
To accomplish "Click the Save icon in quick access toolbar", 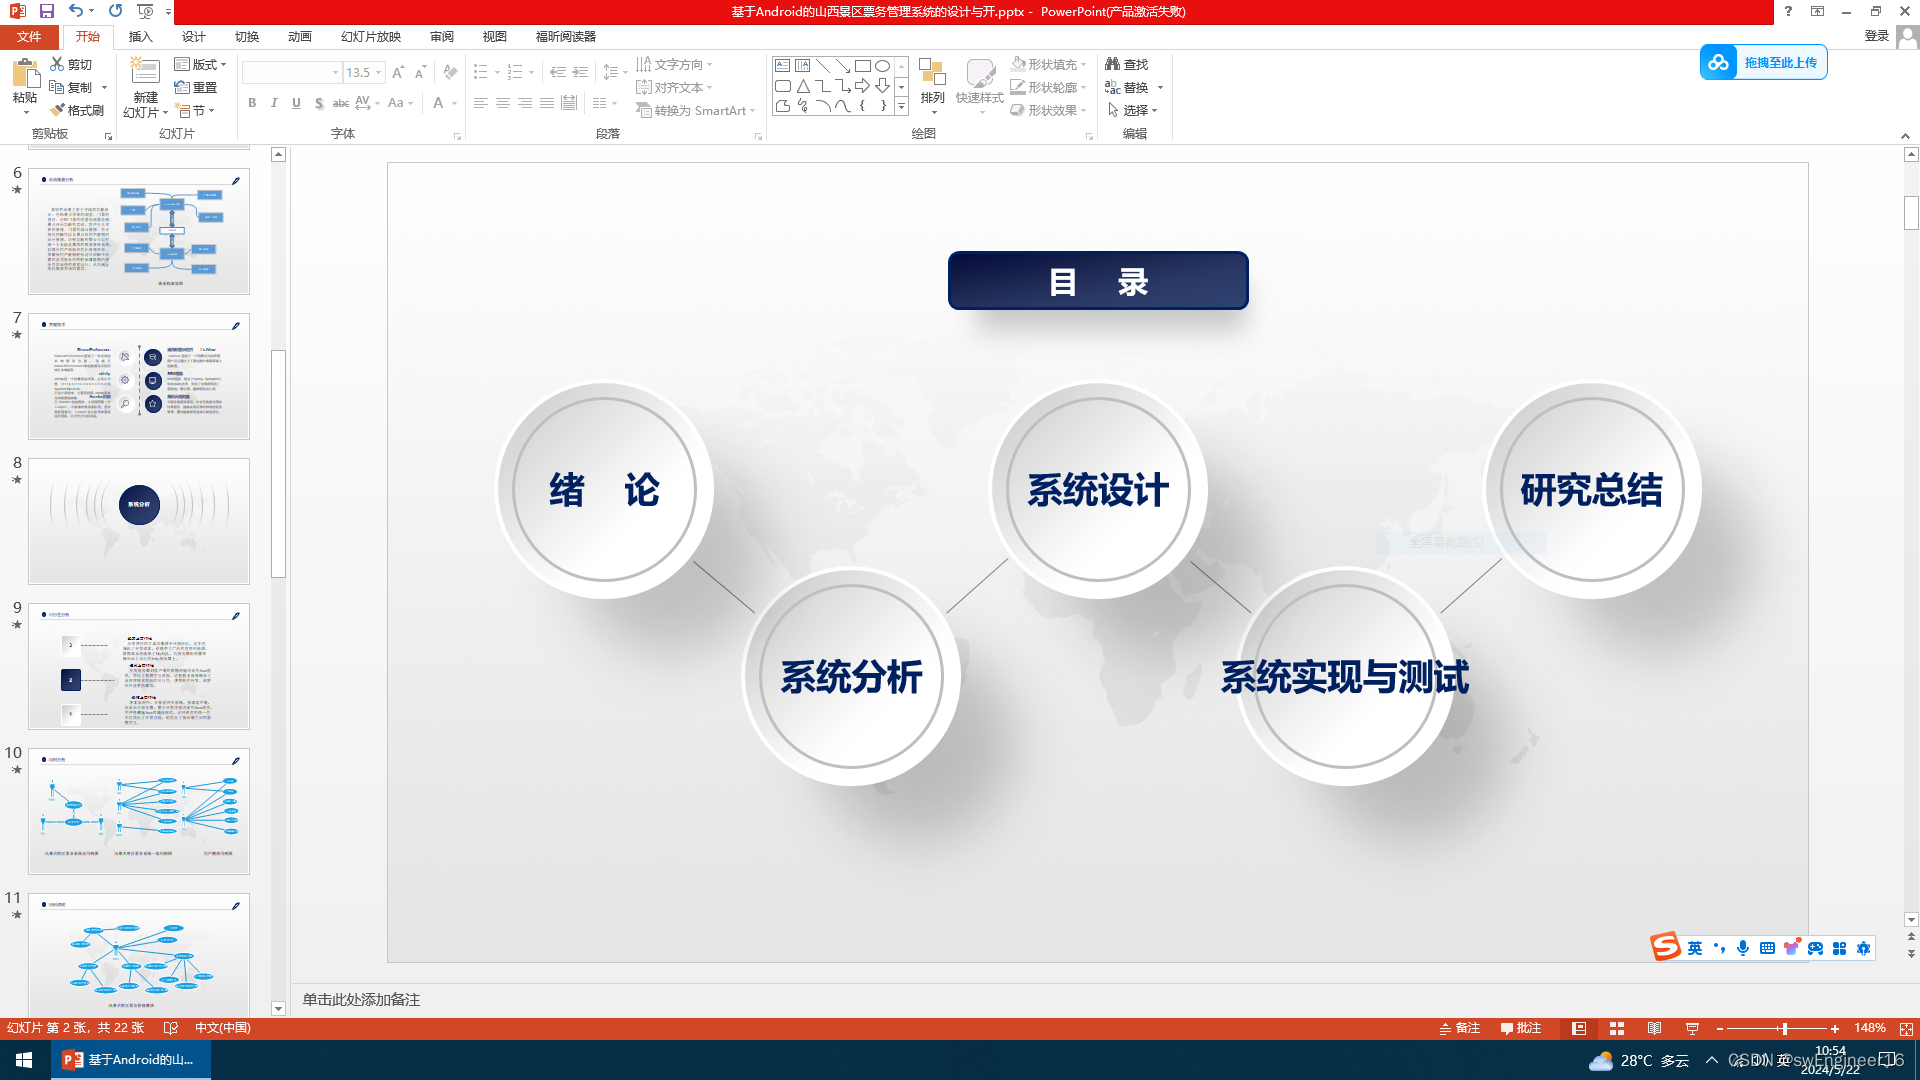I will coord(46,11).
